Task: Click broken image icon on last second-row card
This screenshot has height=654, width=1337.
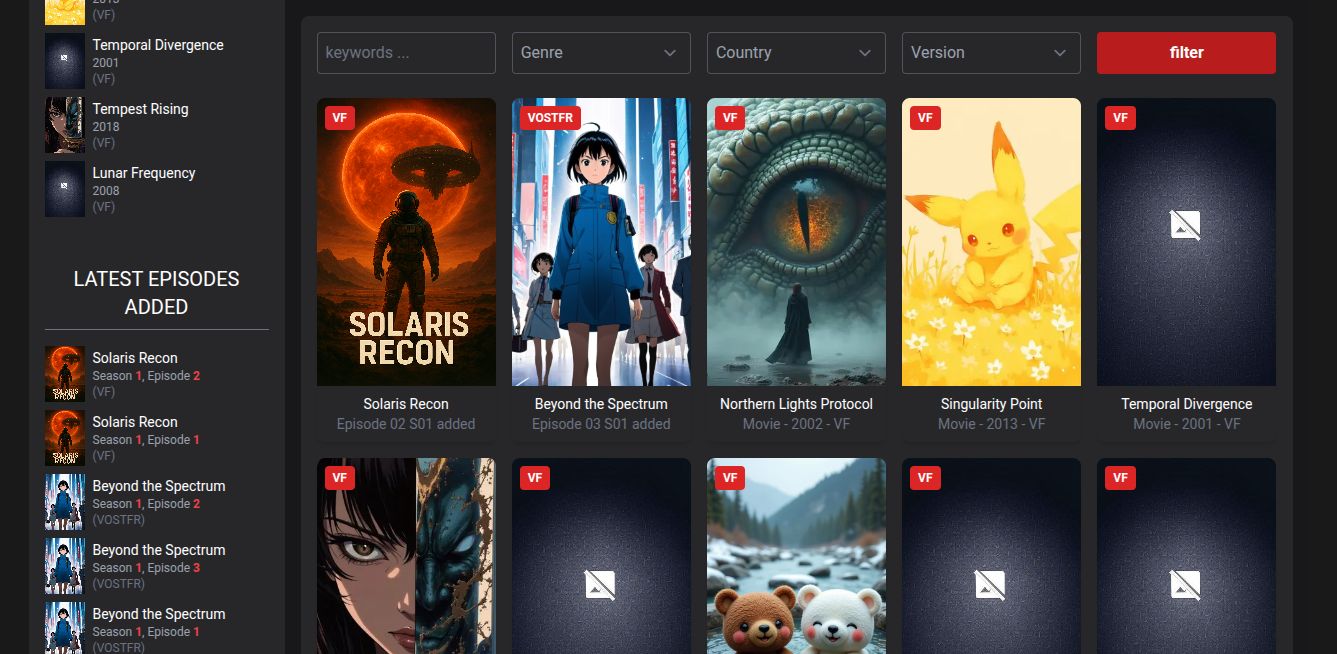Action: [x=1186, y=585]
